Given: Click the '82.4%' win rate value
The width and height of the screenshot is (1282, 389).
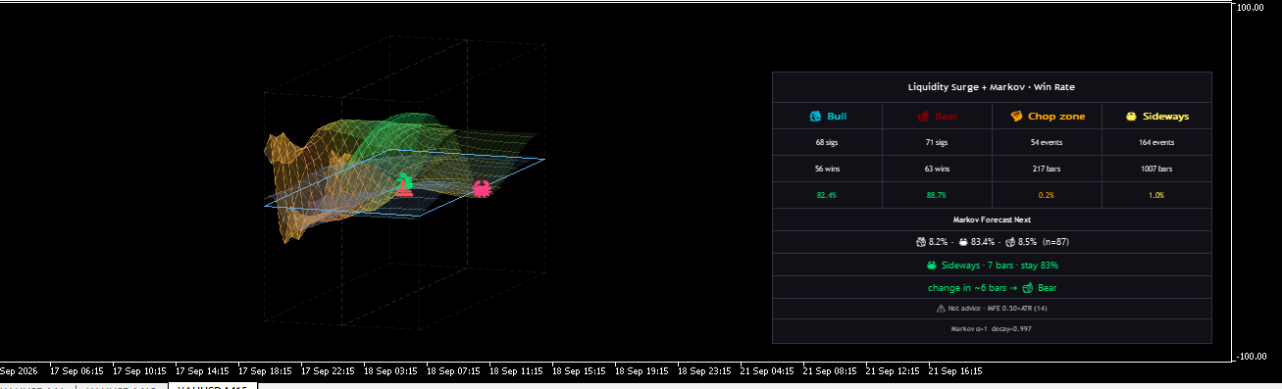Looking at the screenshot, I should [x=826, y=195].
